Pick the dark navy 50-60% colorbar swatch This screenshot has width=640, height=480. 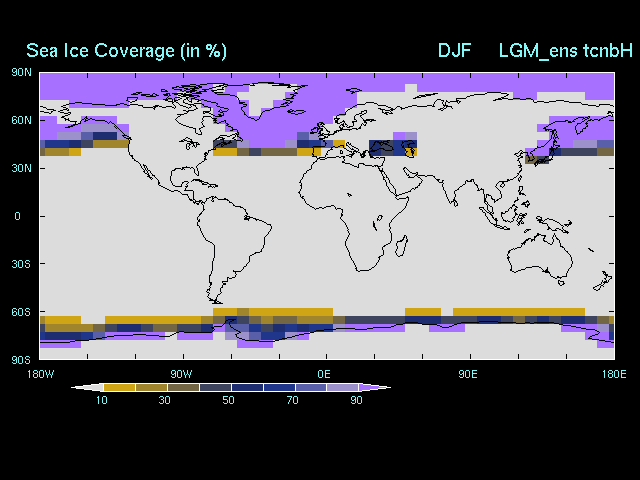click(x=247, y=387)
